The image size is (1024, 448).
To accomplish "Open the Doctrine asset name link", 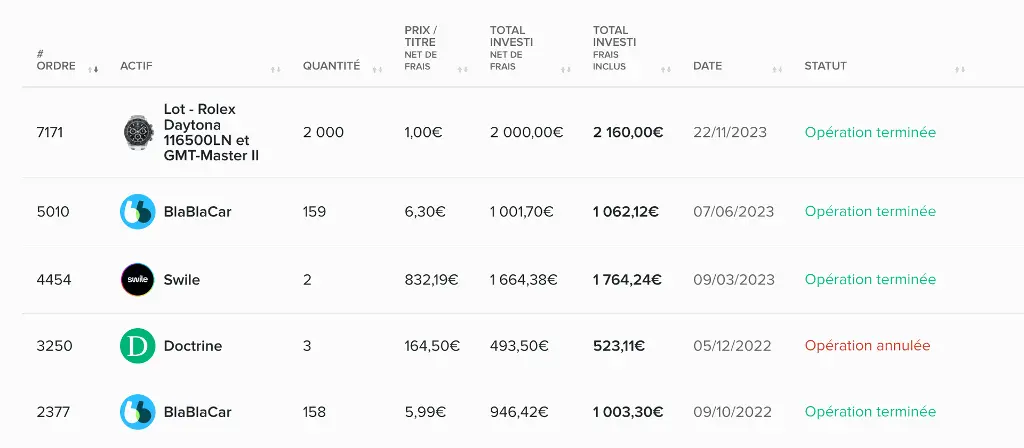I will [x=193, y=345].
